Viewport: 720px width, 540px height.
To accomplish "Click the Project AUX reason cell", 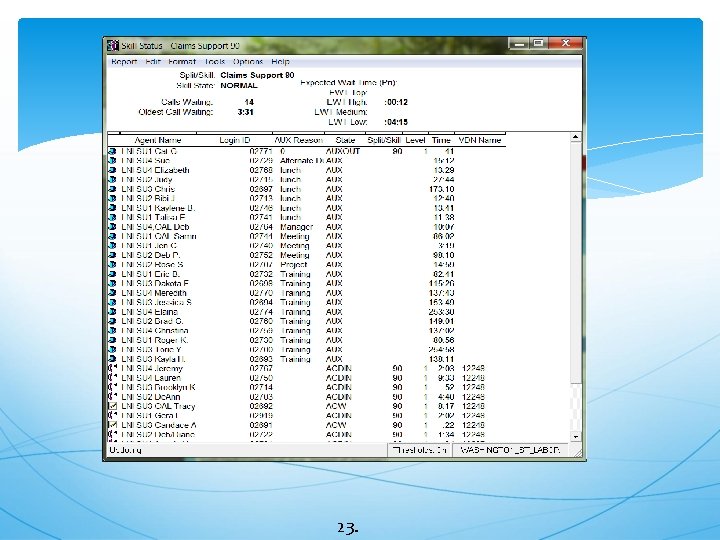I will pyautogui.click(x=293, y=264).
